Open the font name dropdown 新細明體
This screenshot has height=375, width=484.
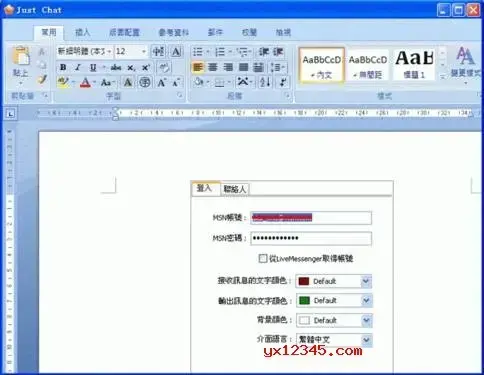click(109, 52)
